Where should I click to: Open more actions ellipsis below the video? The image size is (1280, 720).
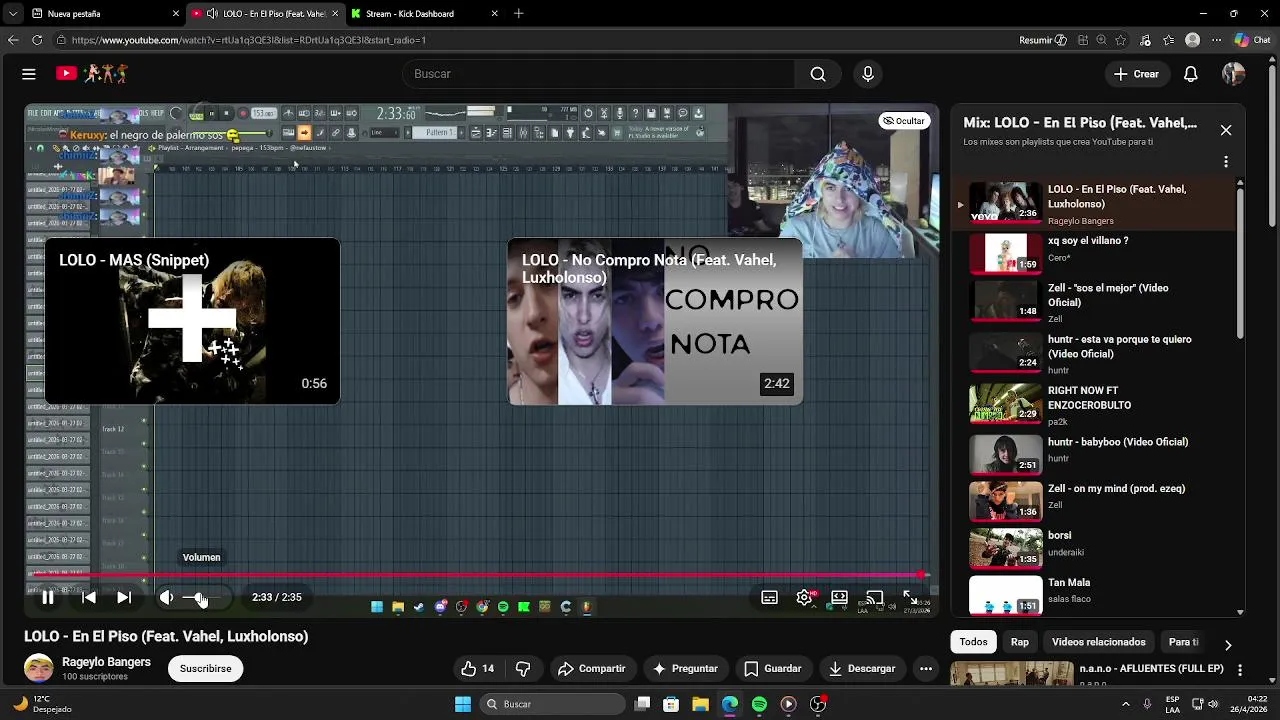(926, 669)
